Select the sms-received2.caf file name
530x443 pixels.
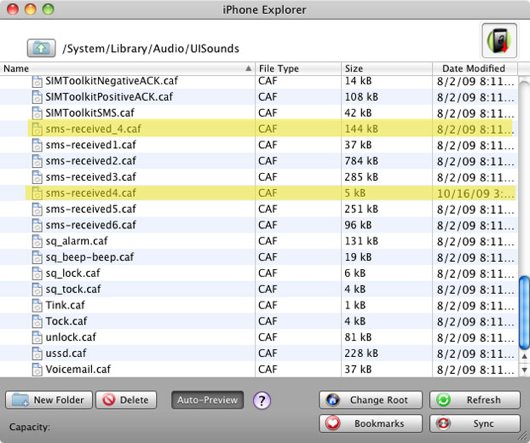(91, 161)
